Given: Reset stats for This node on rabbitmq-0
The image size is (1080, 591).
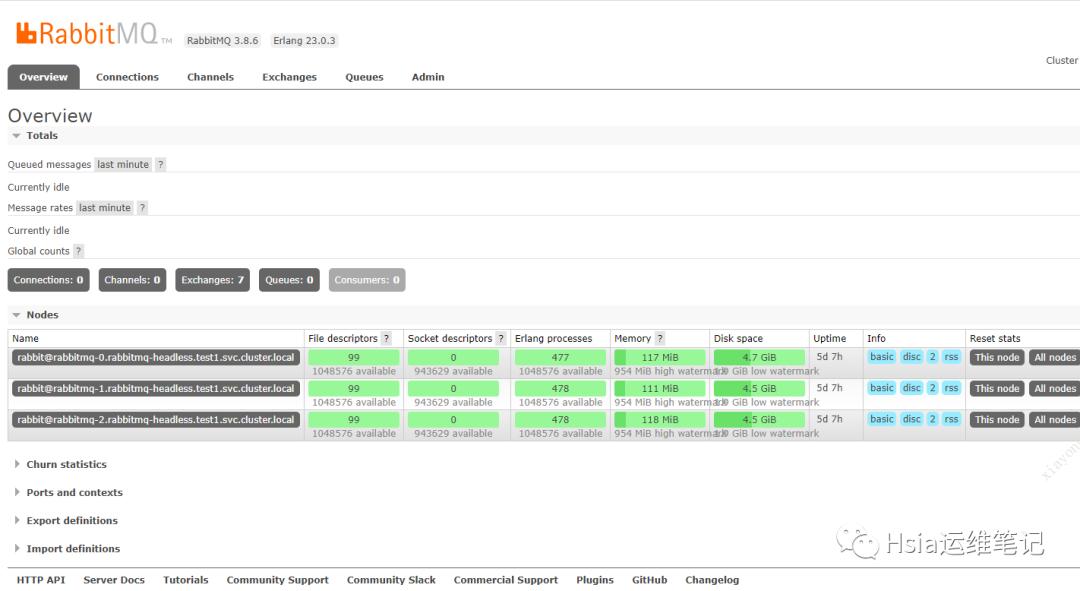Looking at the screenshot, I should click(x=996, y=358).
